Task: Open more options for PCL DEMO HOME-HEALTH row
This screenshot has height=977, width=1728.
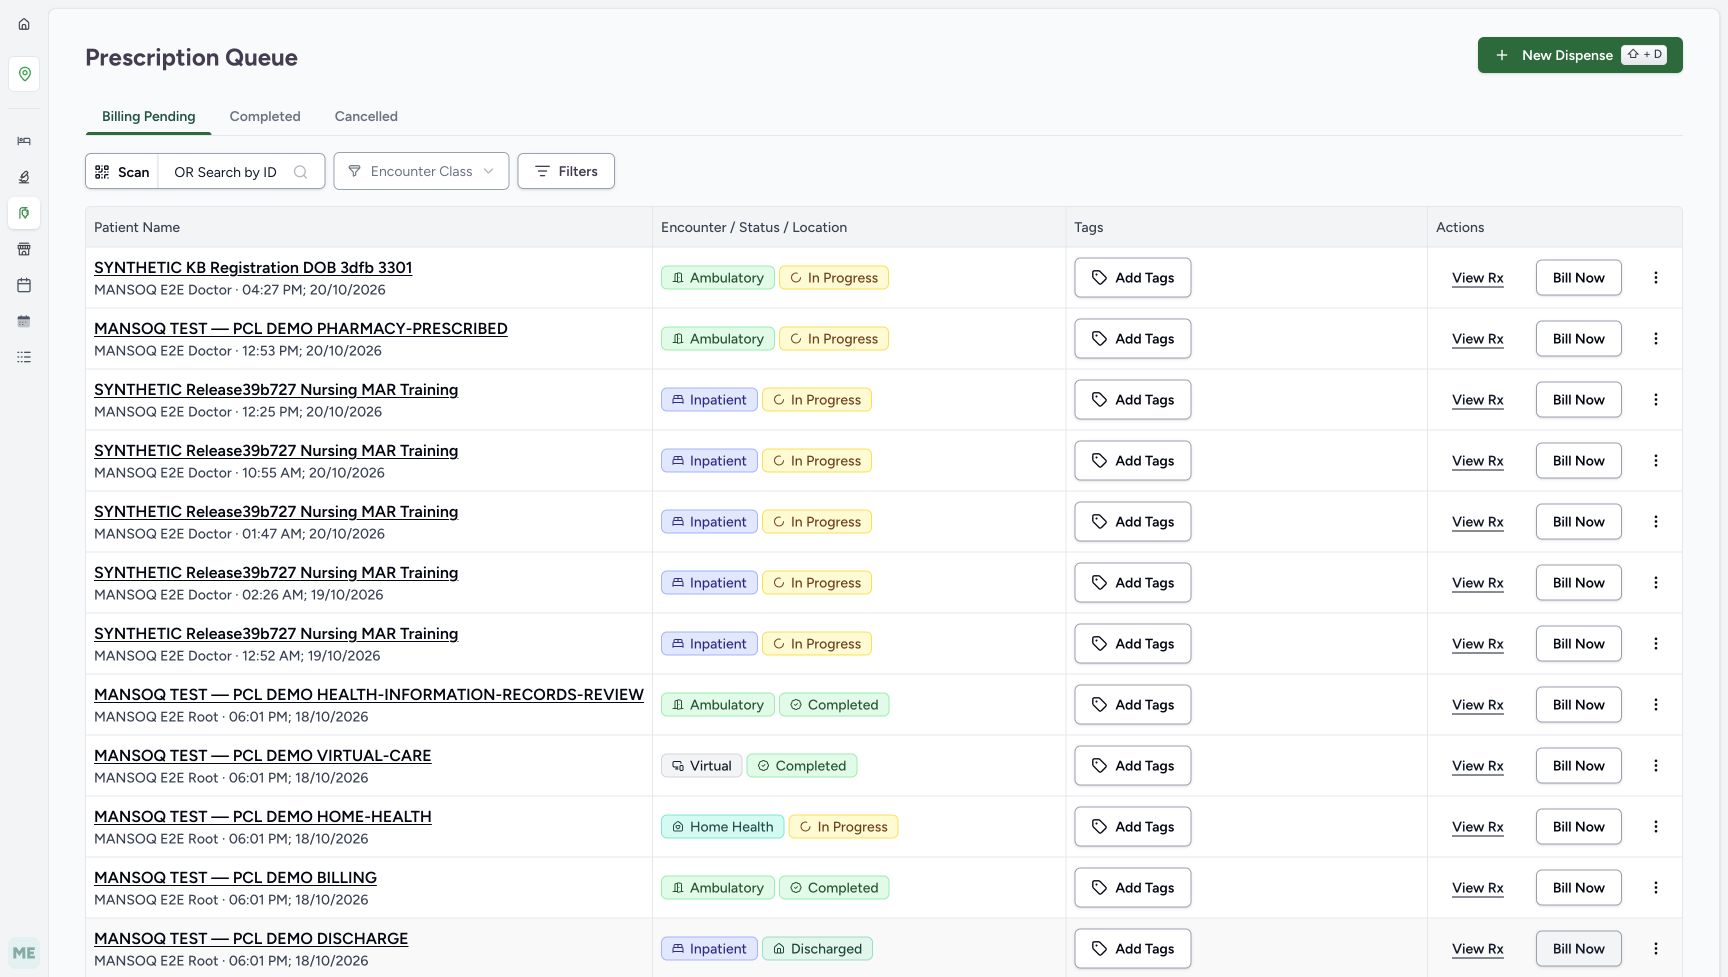Action: (x=1655, y=827)
